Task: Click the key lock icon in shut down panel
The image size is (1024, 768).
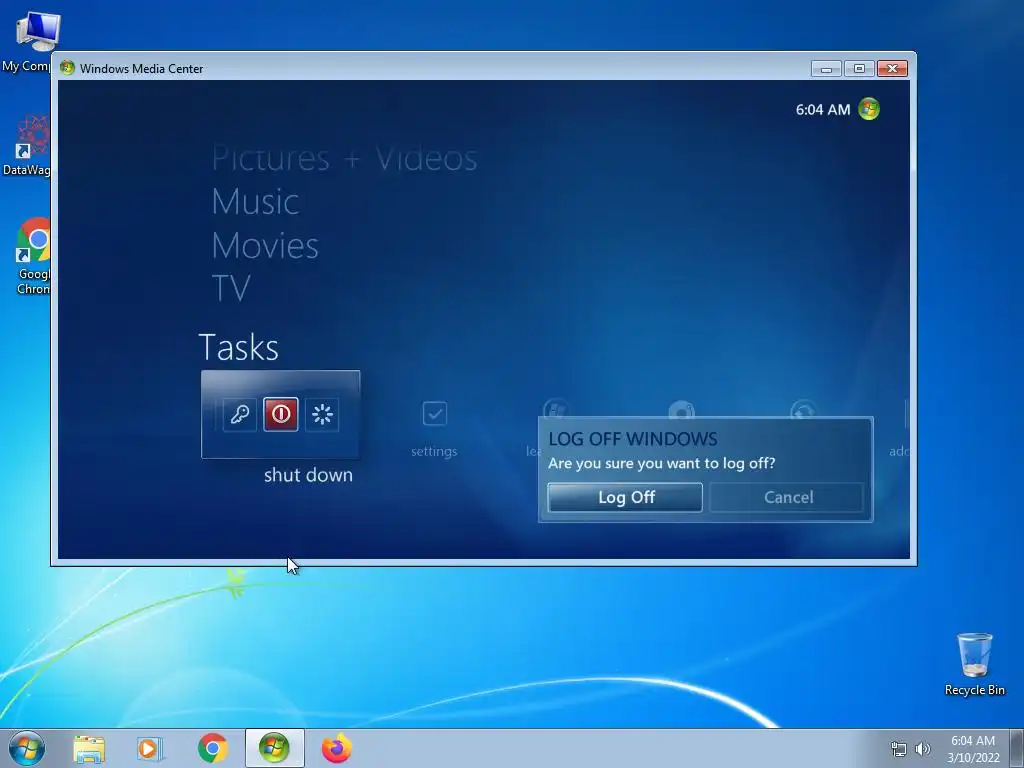Action: click(x=240, y=414)
